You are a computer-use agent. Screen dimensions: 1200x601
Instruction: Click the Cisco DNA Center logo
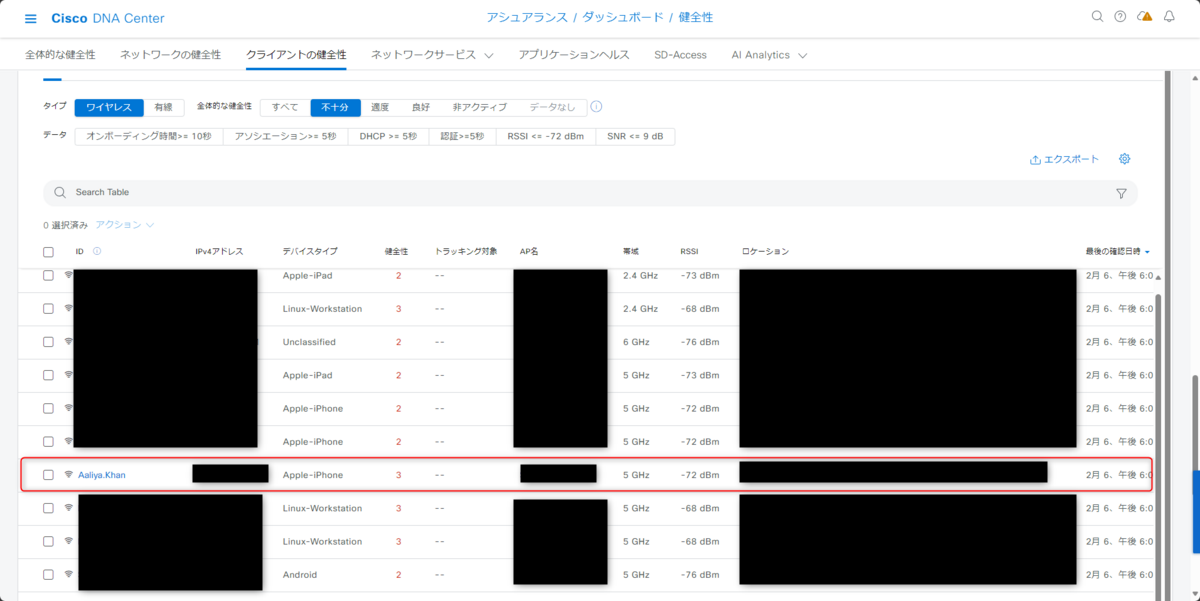[x=108, y=18]
